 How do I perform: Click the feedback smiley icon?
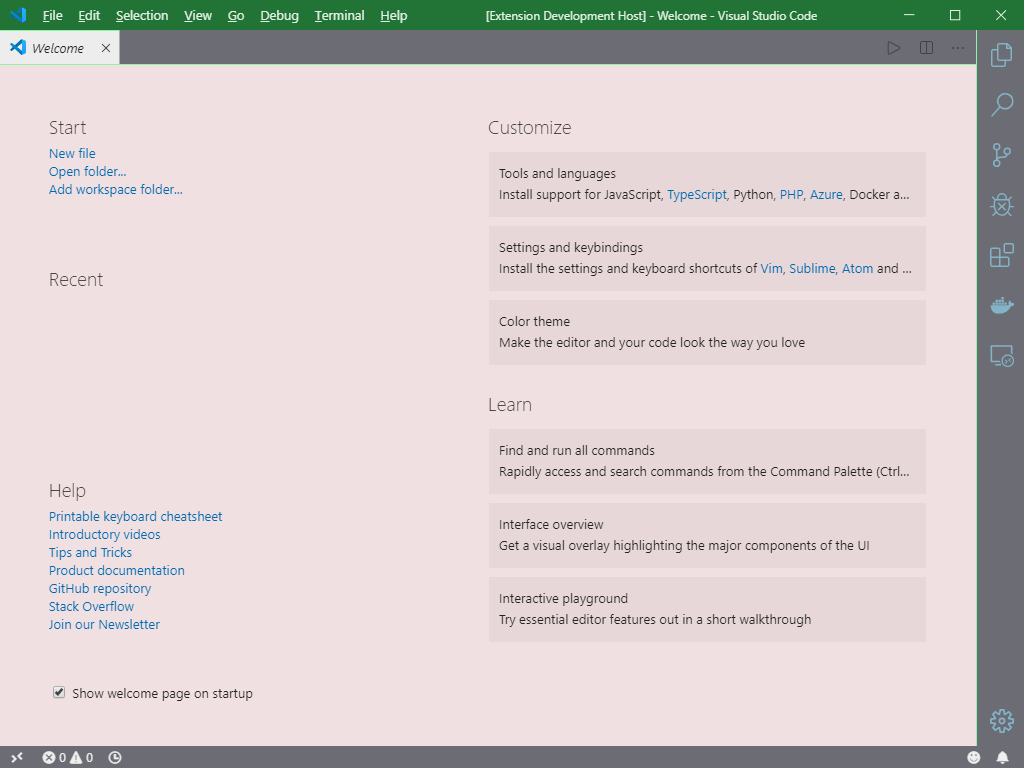(973, 758)
